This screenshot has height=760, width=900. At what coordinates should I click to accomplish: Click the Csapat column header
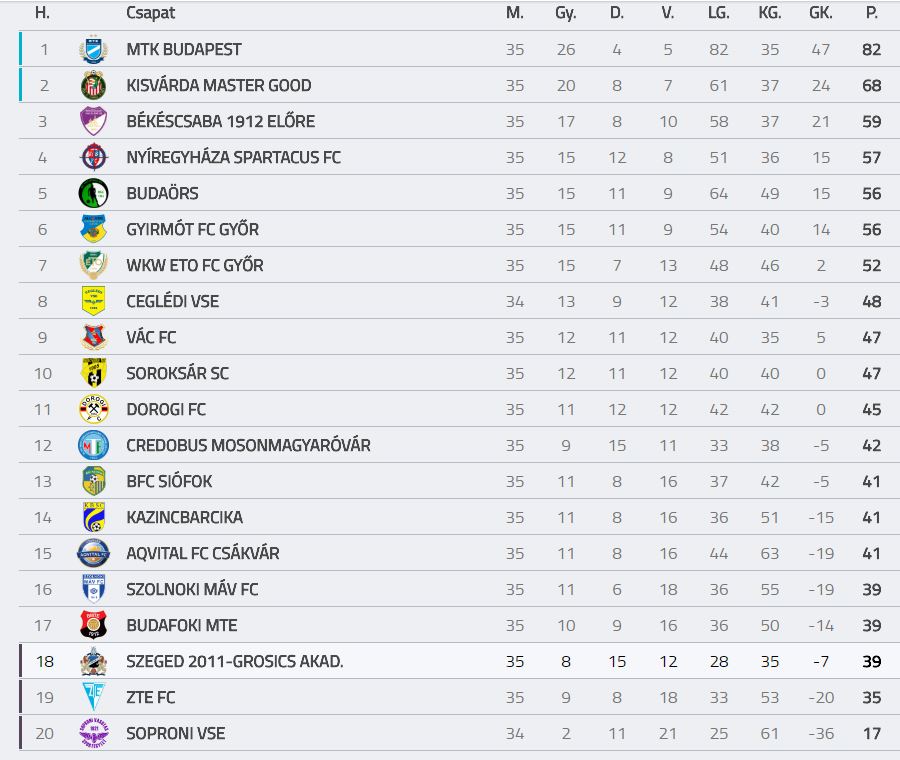point(150,13)
